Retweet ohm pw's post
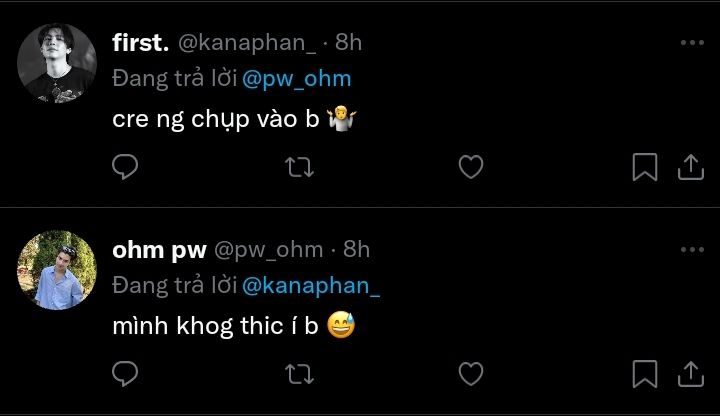 tap(299, 374)
